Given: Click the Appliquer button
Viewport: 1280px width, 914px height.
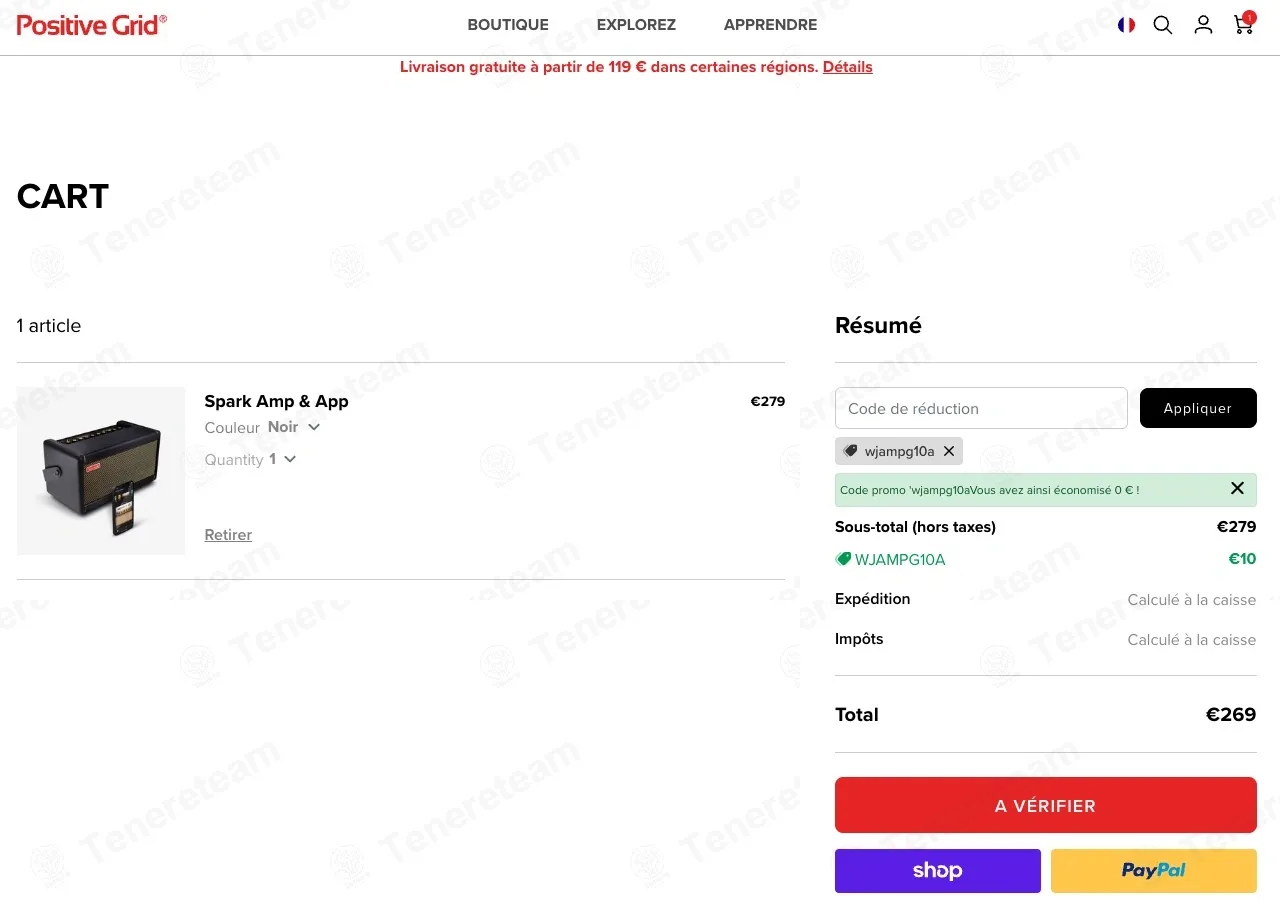Looking at the screenshot, I should coord(1198,408).
